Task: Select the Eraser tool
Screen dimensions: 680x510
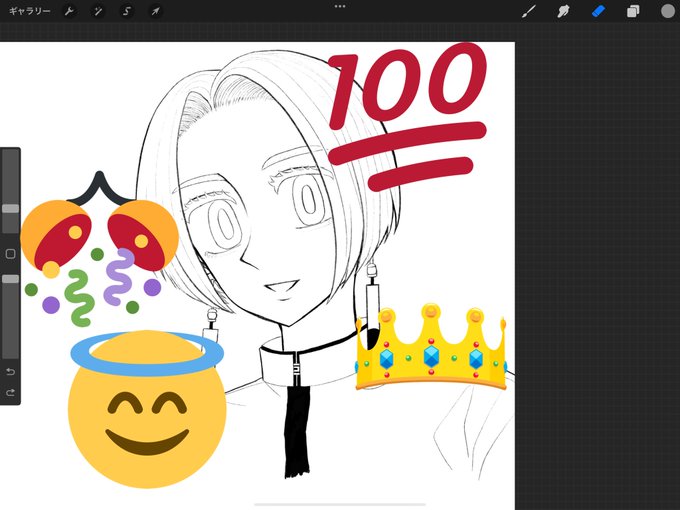Action: [598, 11]
